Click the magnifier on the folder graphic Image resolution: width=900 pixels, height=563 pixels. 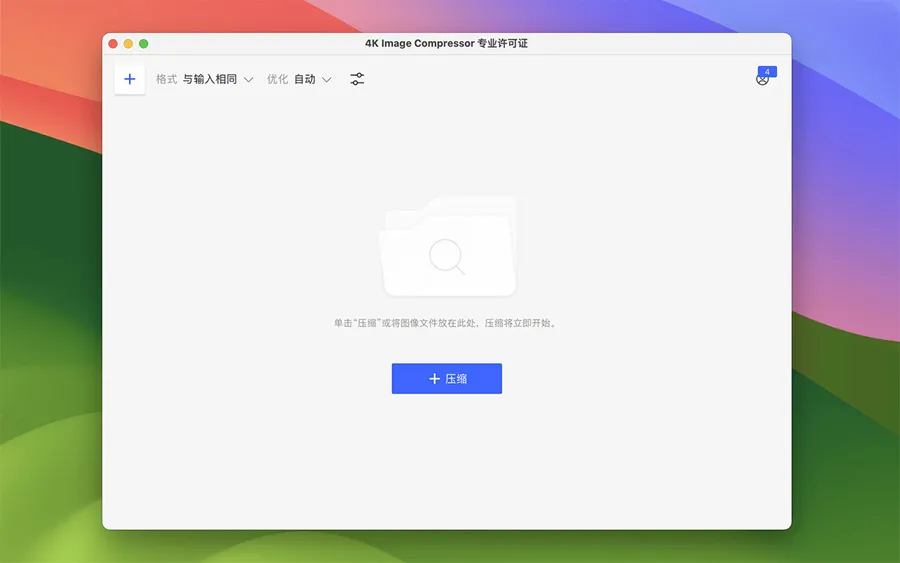[x=446, y=257]
